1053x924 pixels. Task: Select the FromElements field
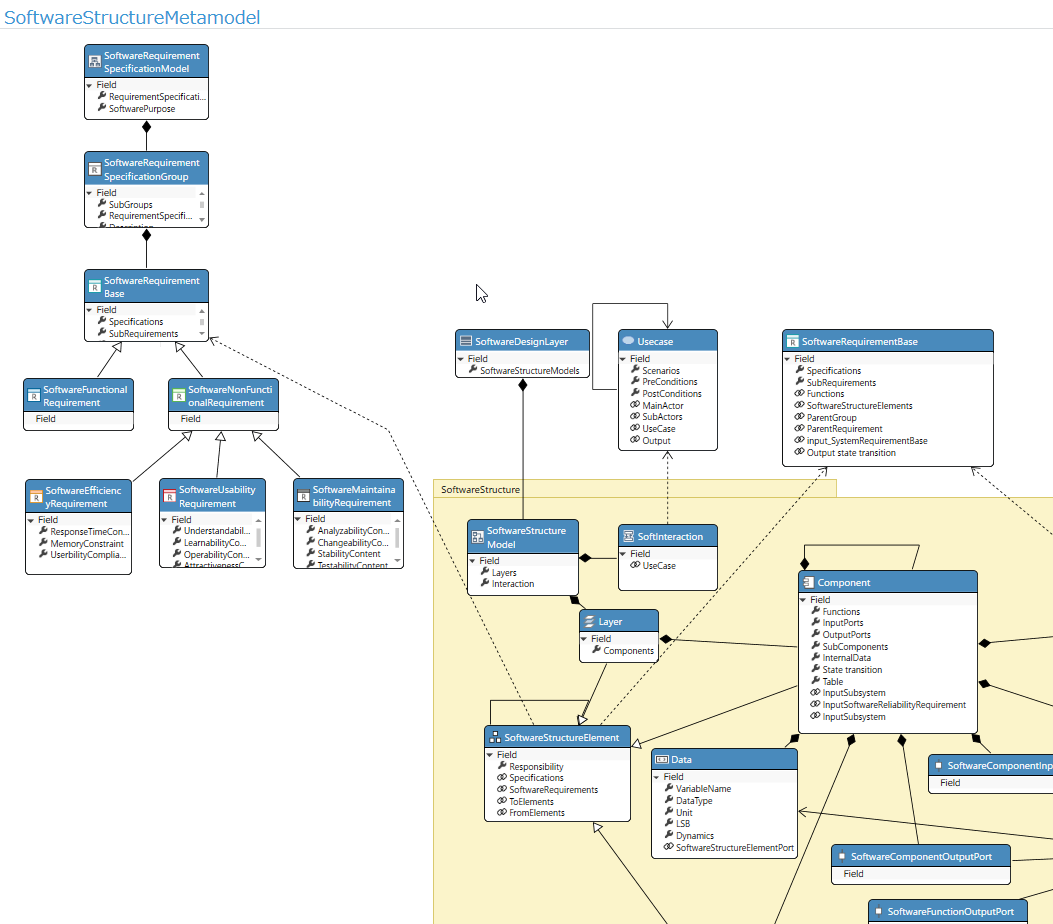point(537,813)
